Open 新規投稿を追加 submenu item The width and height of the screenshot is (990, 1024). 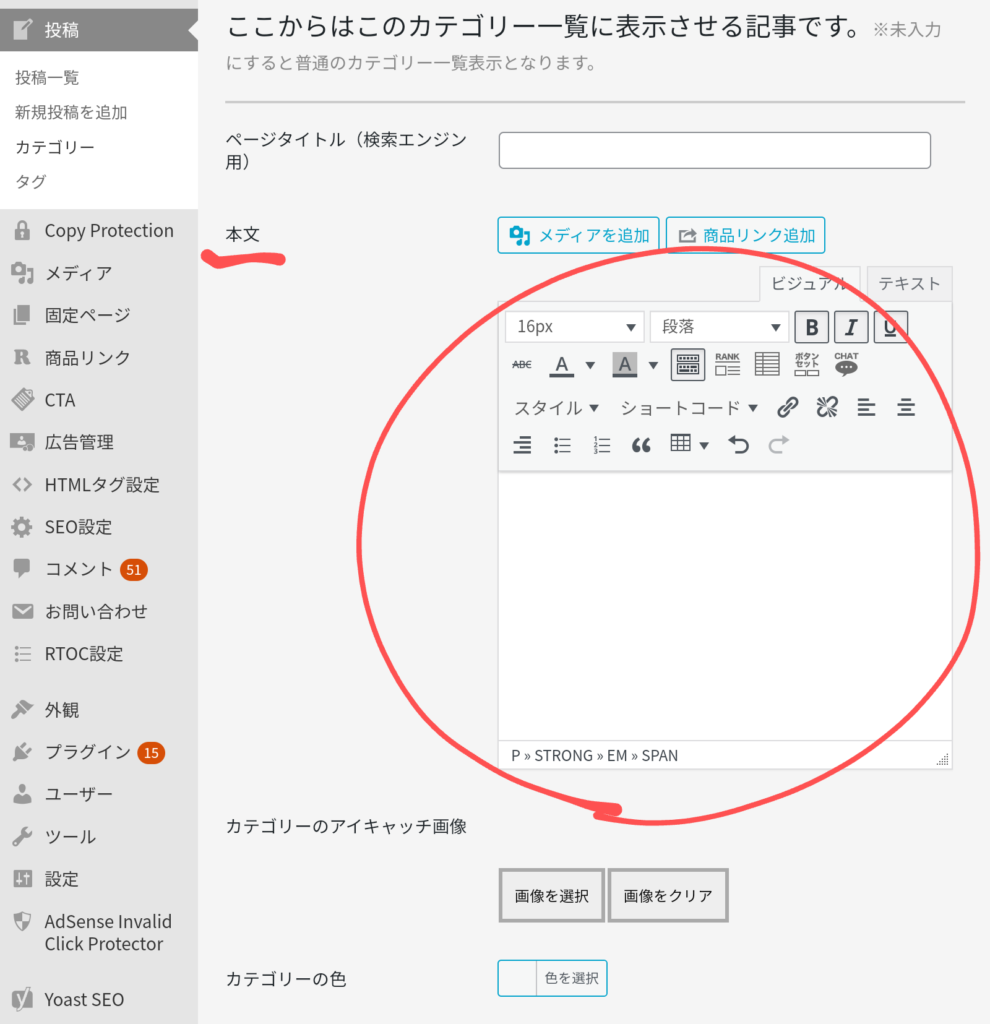[71, 112]
